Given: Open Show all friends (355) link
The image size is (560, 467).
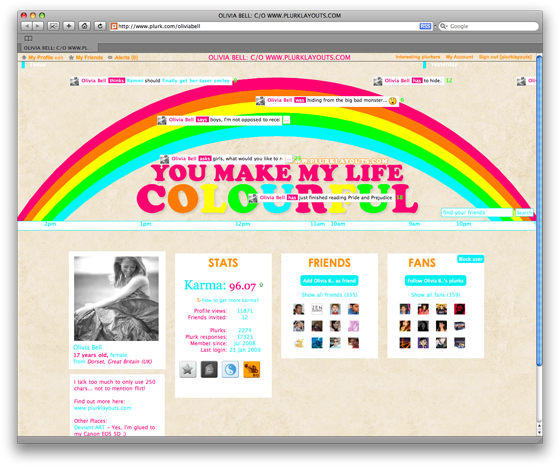Looking at the screenshot, I should (329, 295).
